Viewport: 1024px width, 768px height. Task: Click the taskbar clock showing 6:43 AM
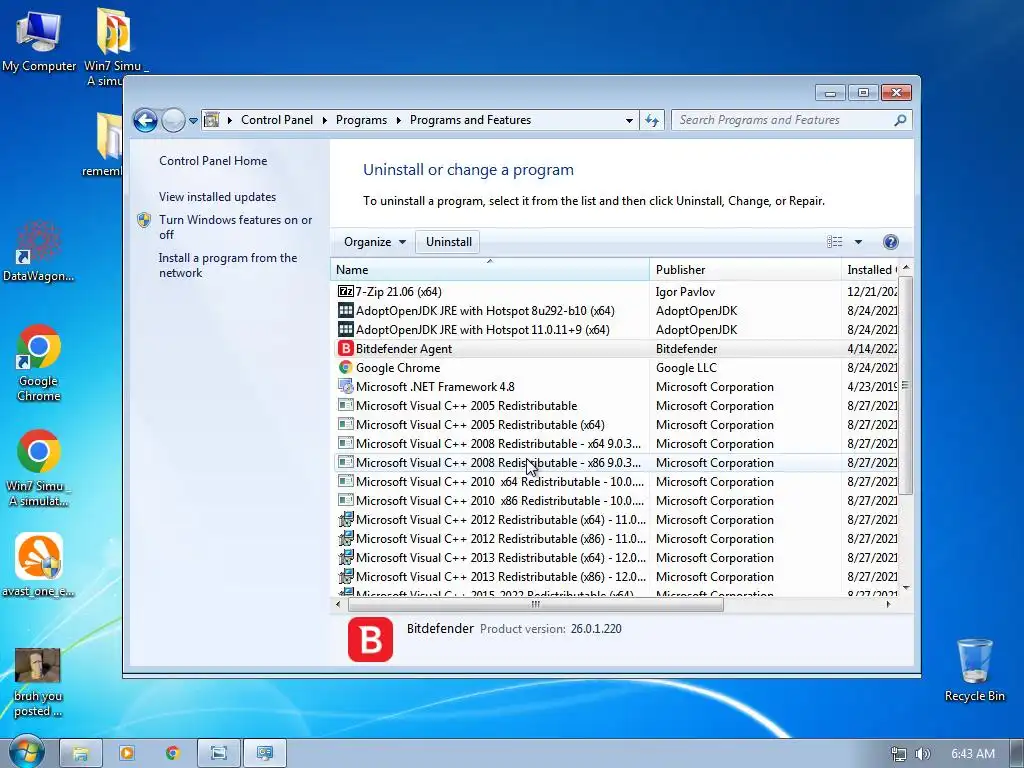[x=972, y=754]
